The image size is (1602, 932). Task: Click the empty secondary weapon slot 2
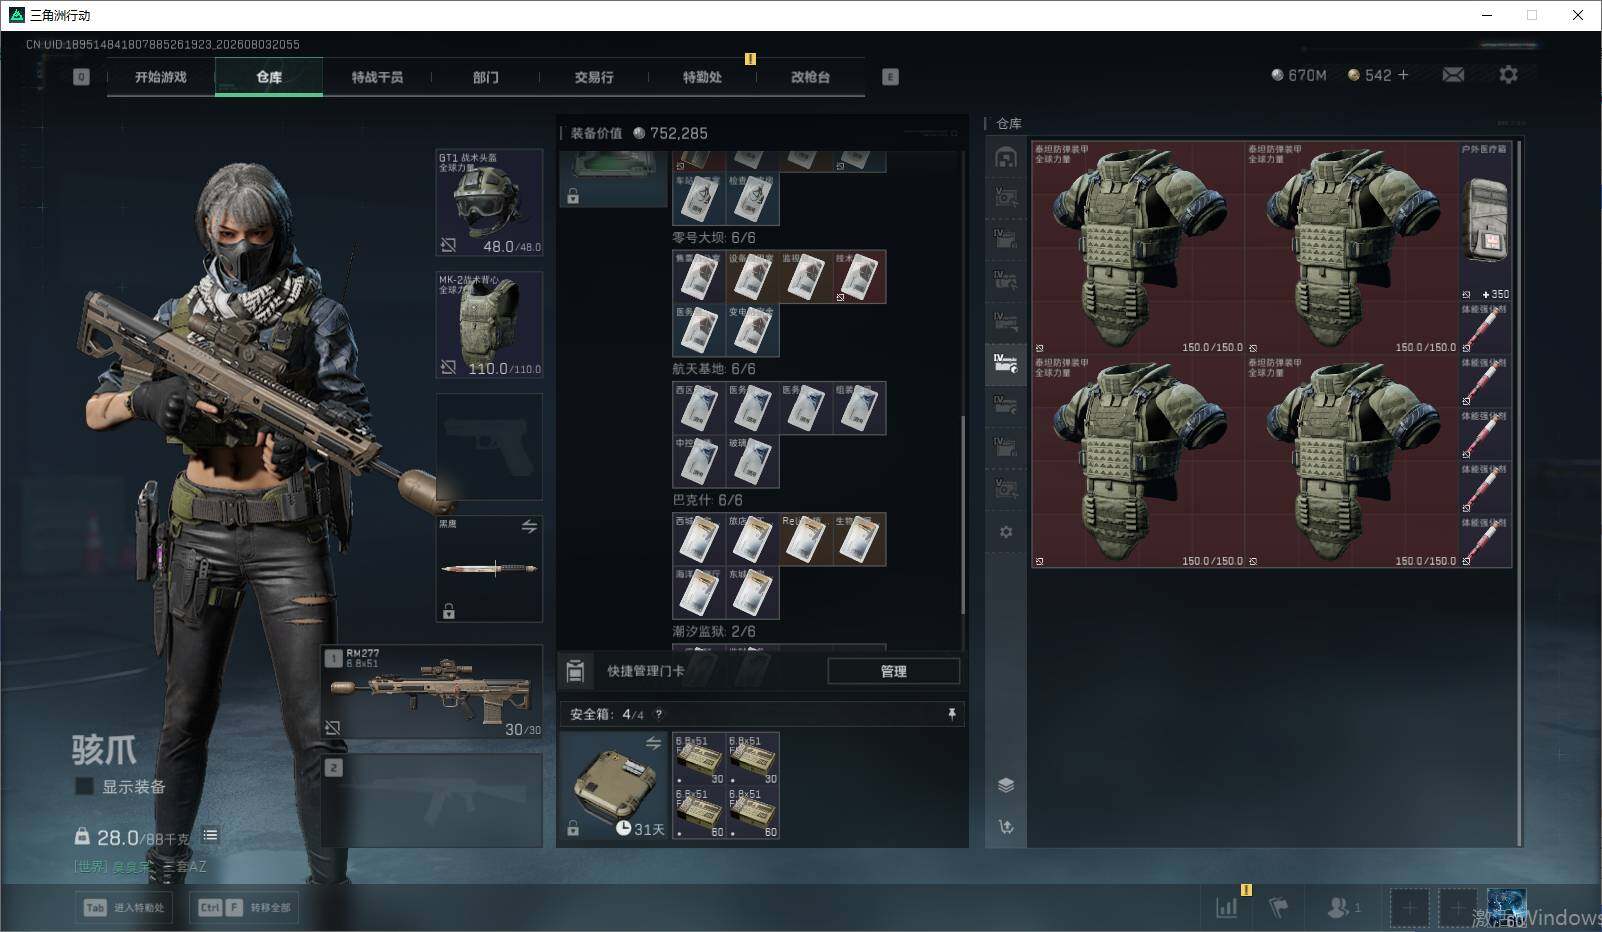432,800
